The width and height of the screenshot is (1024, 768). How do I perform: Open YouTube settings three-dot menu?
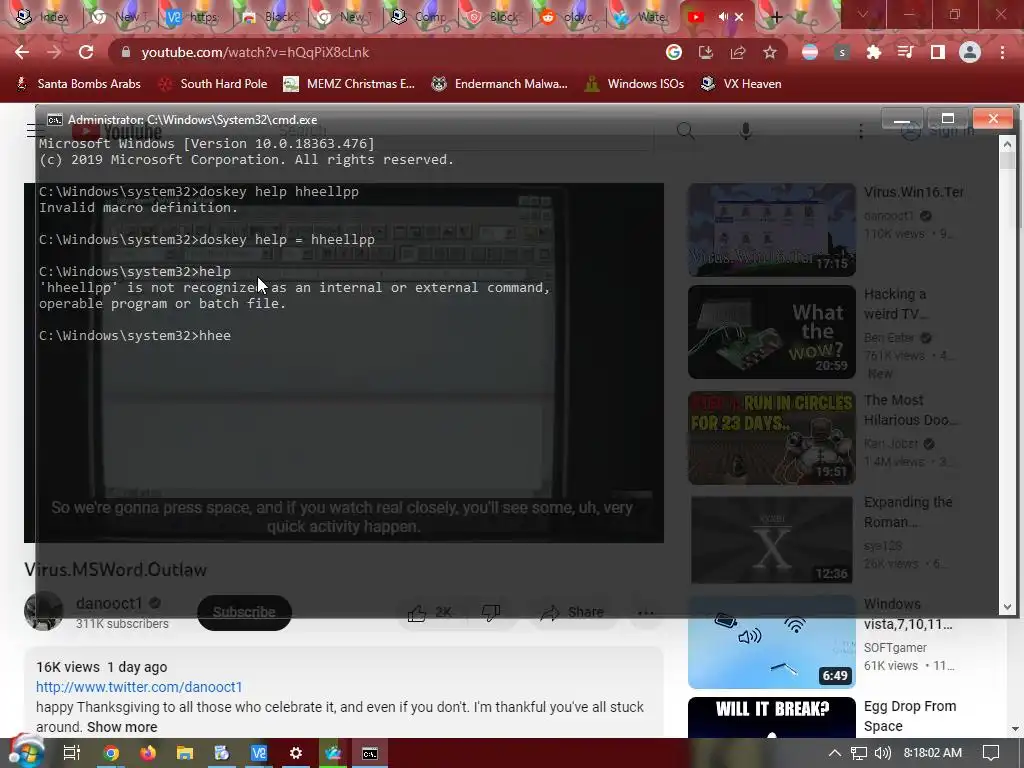coord(861,131)
